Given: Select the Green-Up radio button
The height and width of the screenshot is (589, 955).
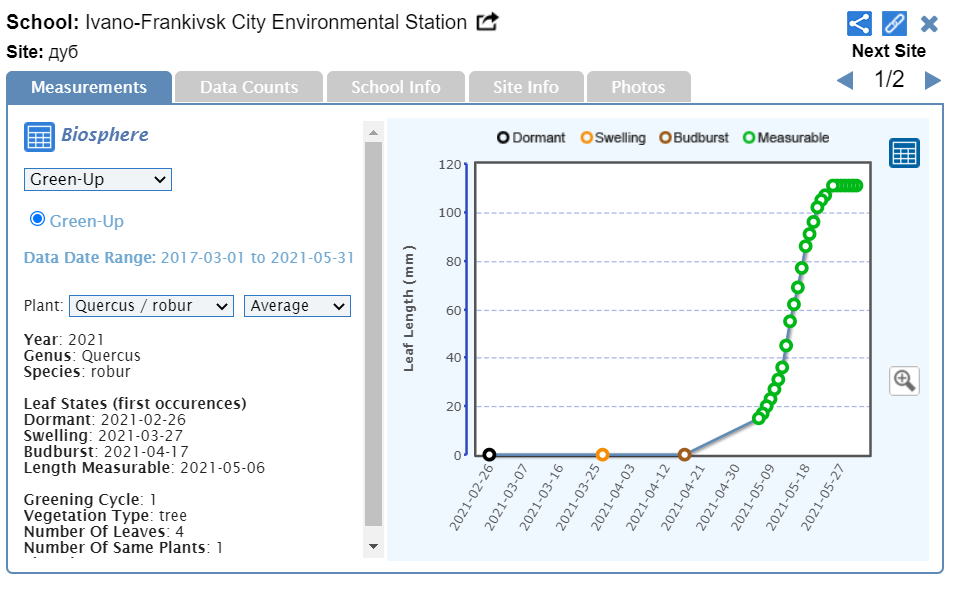Looking at the screenshot, I should (38, 219).
